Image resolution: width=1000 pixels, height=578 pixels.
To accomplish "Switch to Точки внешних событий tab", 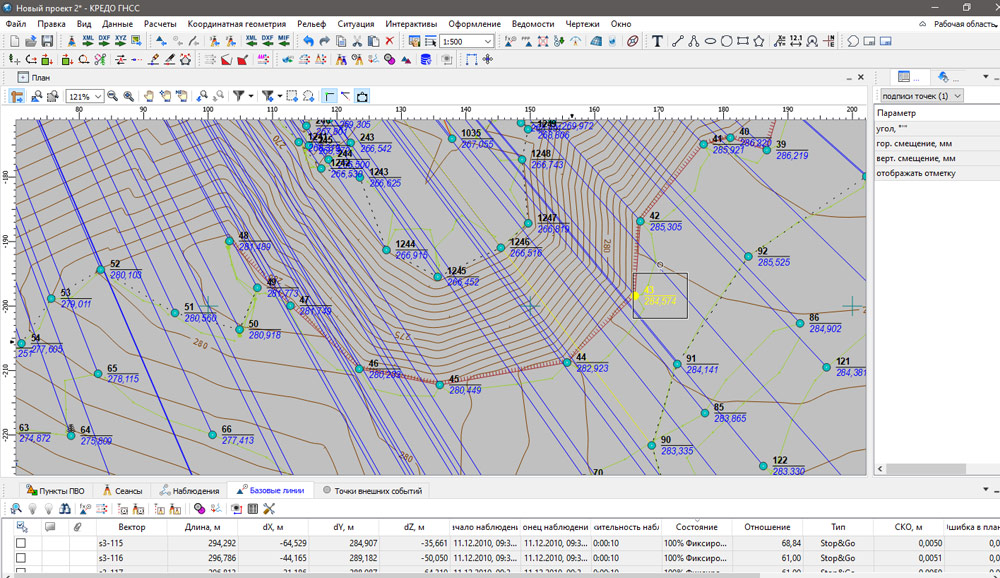I will [x=372, y=491].
